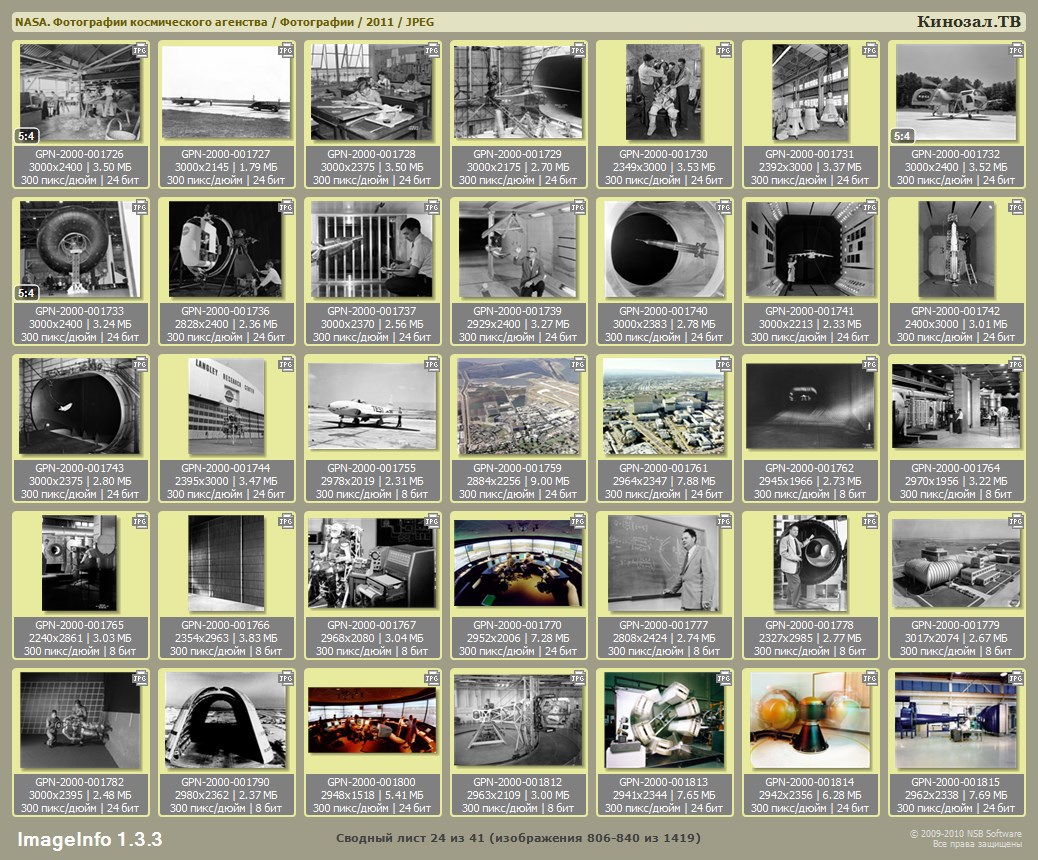Click the JPG badge on thumbnail GPN-2000-001744
The image size is (1038, 860).
[286, 365]
